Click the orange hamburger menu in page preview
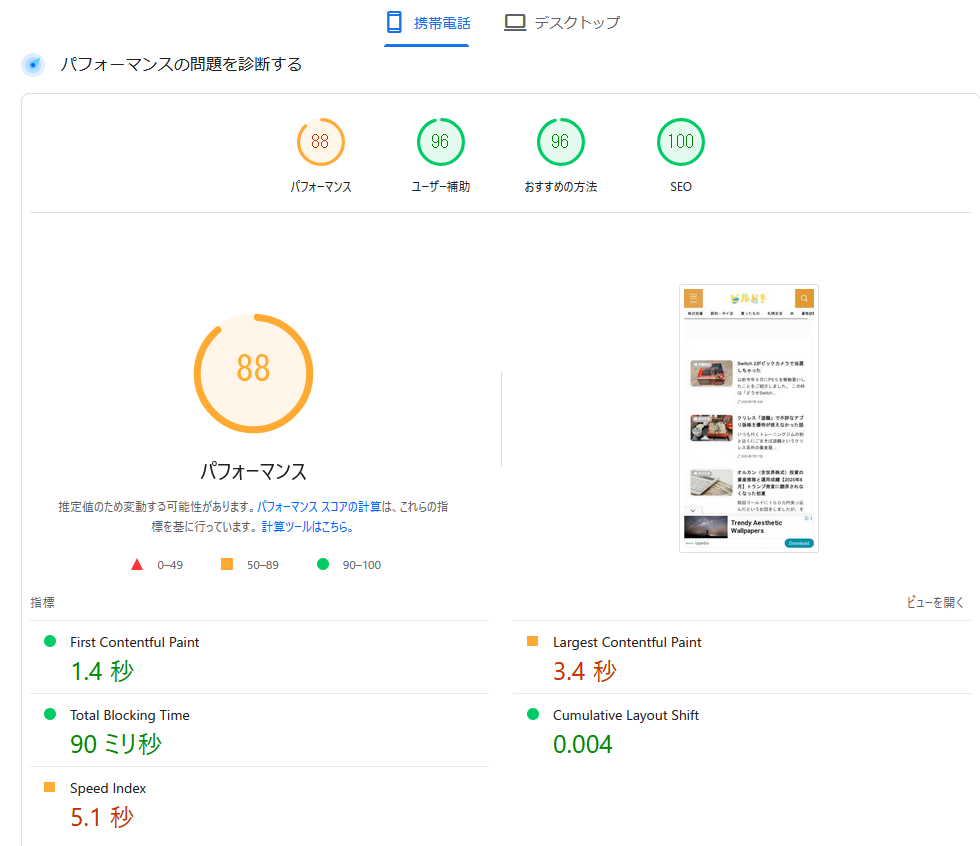 [x=693, y=298]
